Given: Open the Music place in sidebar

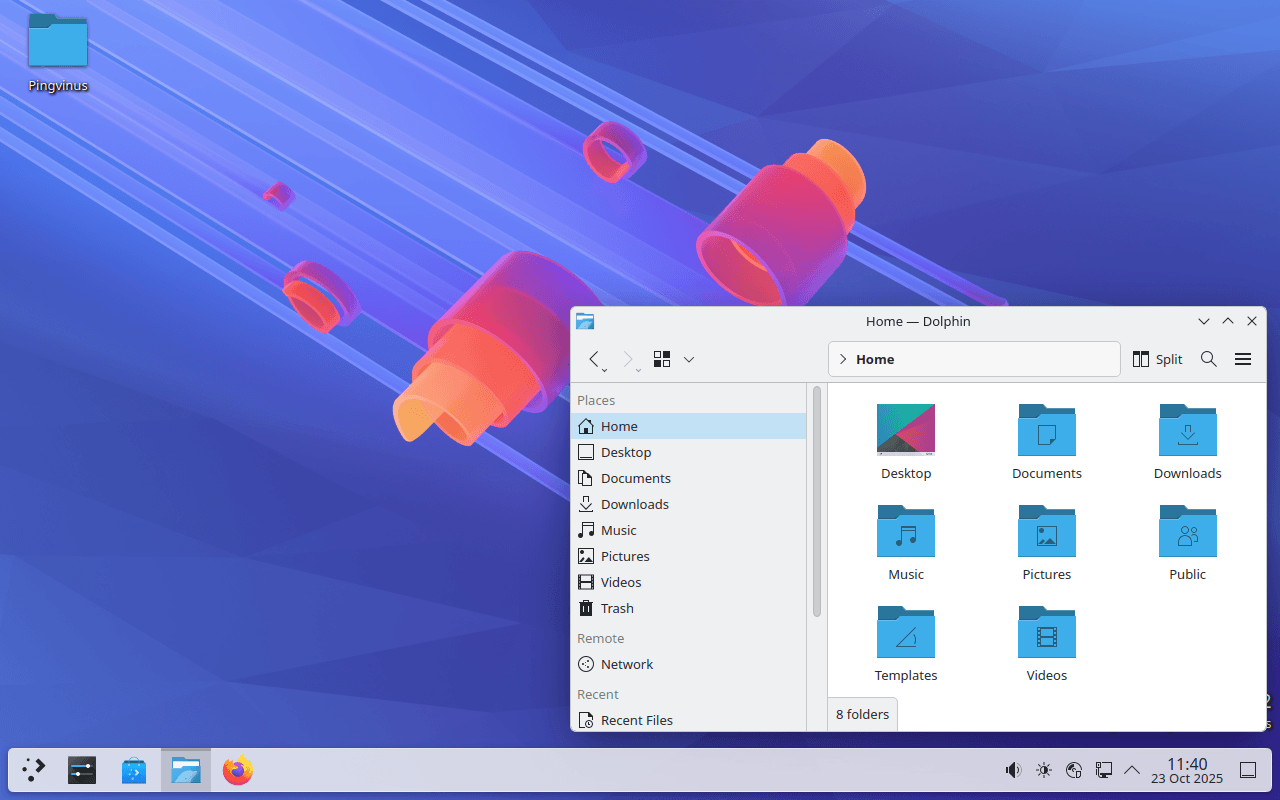Looking at the screenshot, I should click(618, 530).
